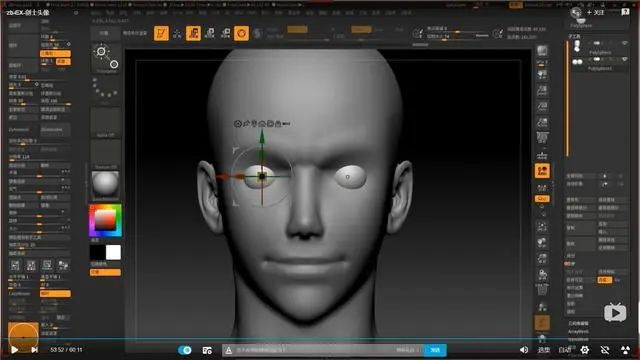Click the red gizmo left arrow

coord(223,177)
